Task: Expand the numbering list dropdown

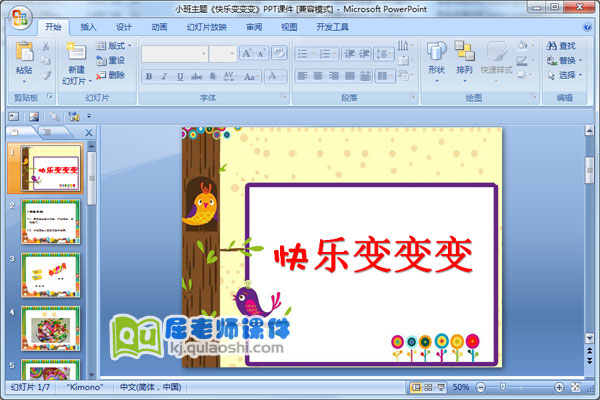Action: [x=335, y=54]
